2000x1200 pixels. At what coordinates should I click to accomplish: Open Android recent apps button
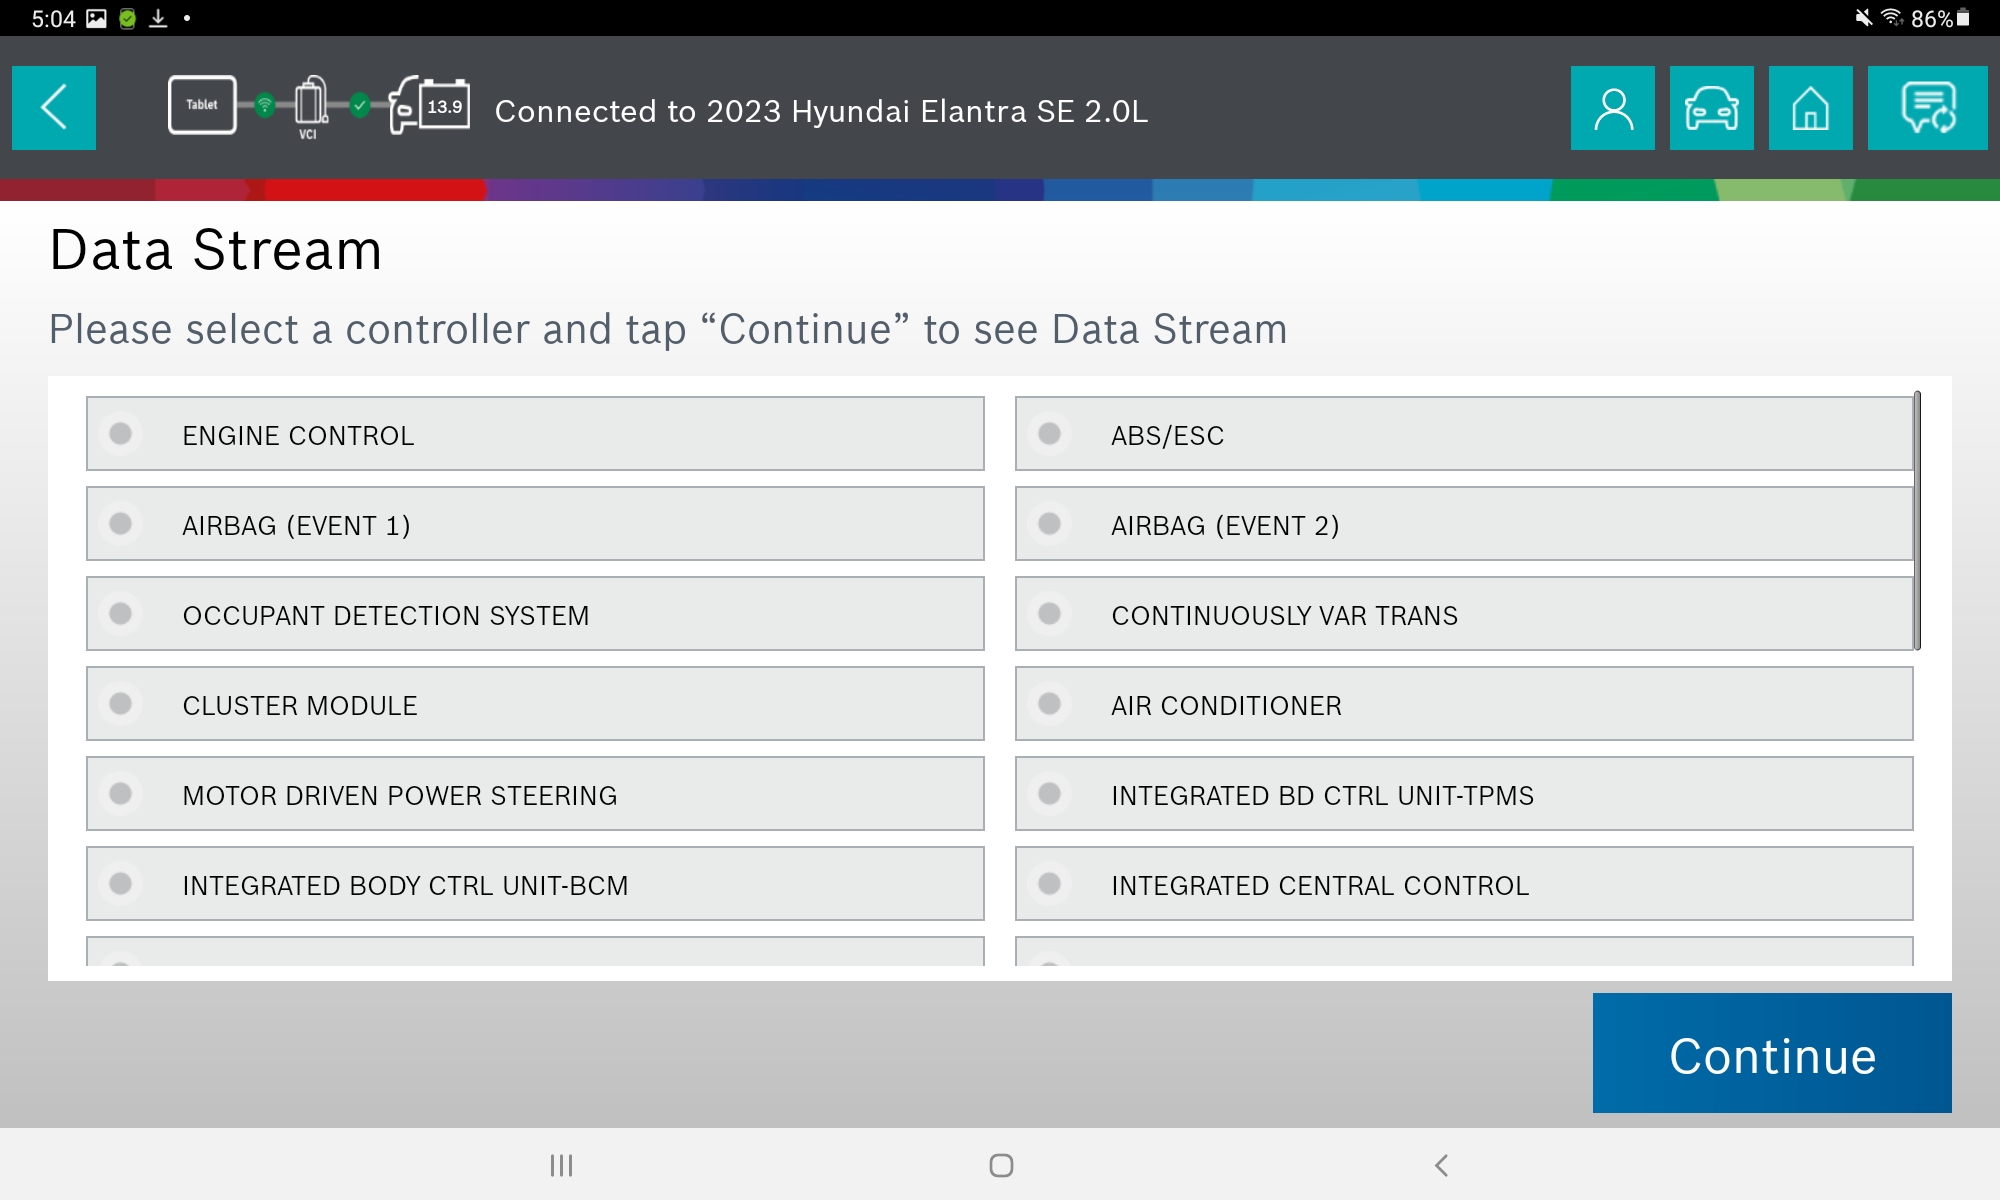561,1165
